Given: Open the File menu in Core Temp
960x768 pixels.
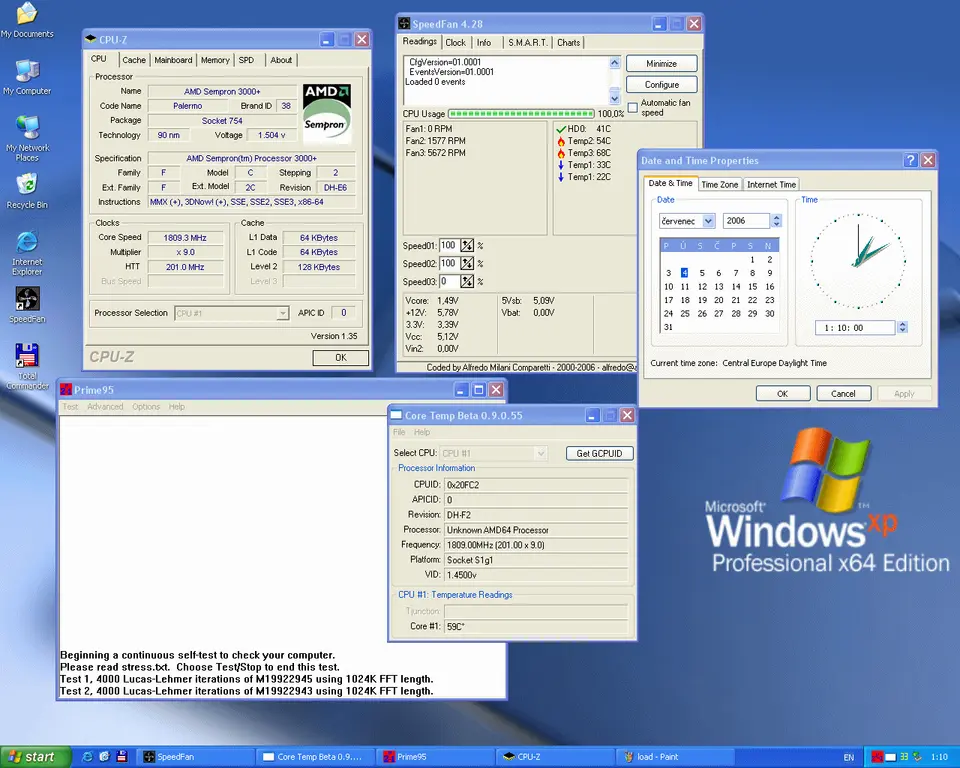Looking at the screenshot, I should (399, 432).
